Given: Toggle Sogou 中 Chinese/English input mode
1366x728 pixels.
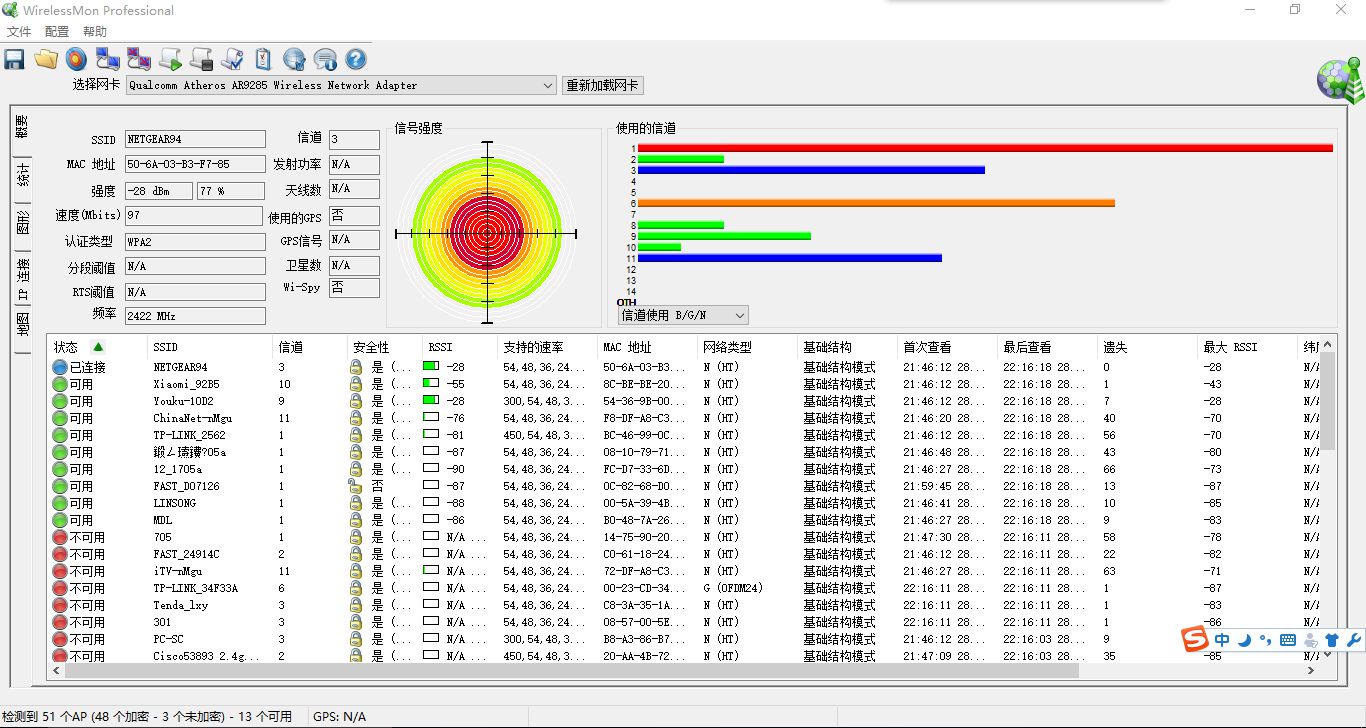Looking at the screenshot, I should pos(1222,640).
